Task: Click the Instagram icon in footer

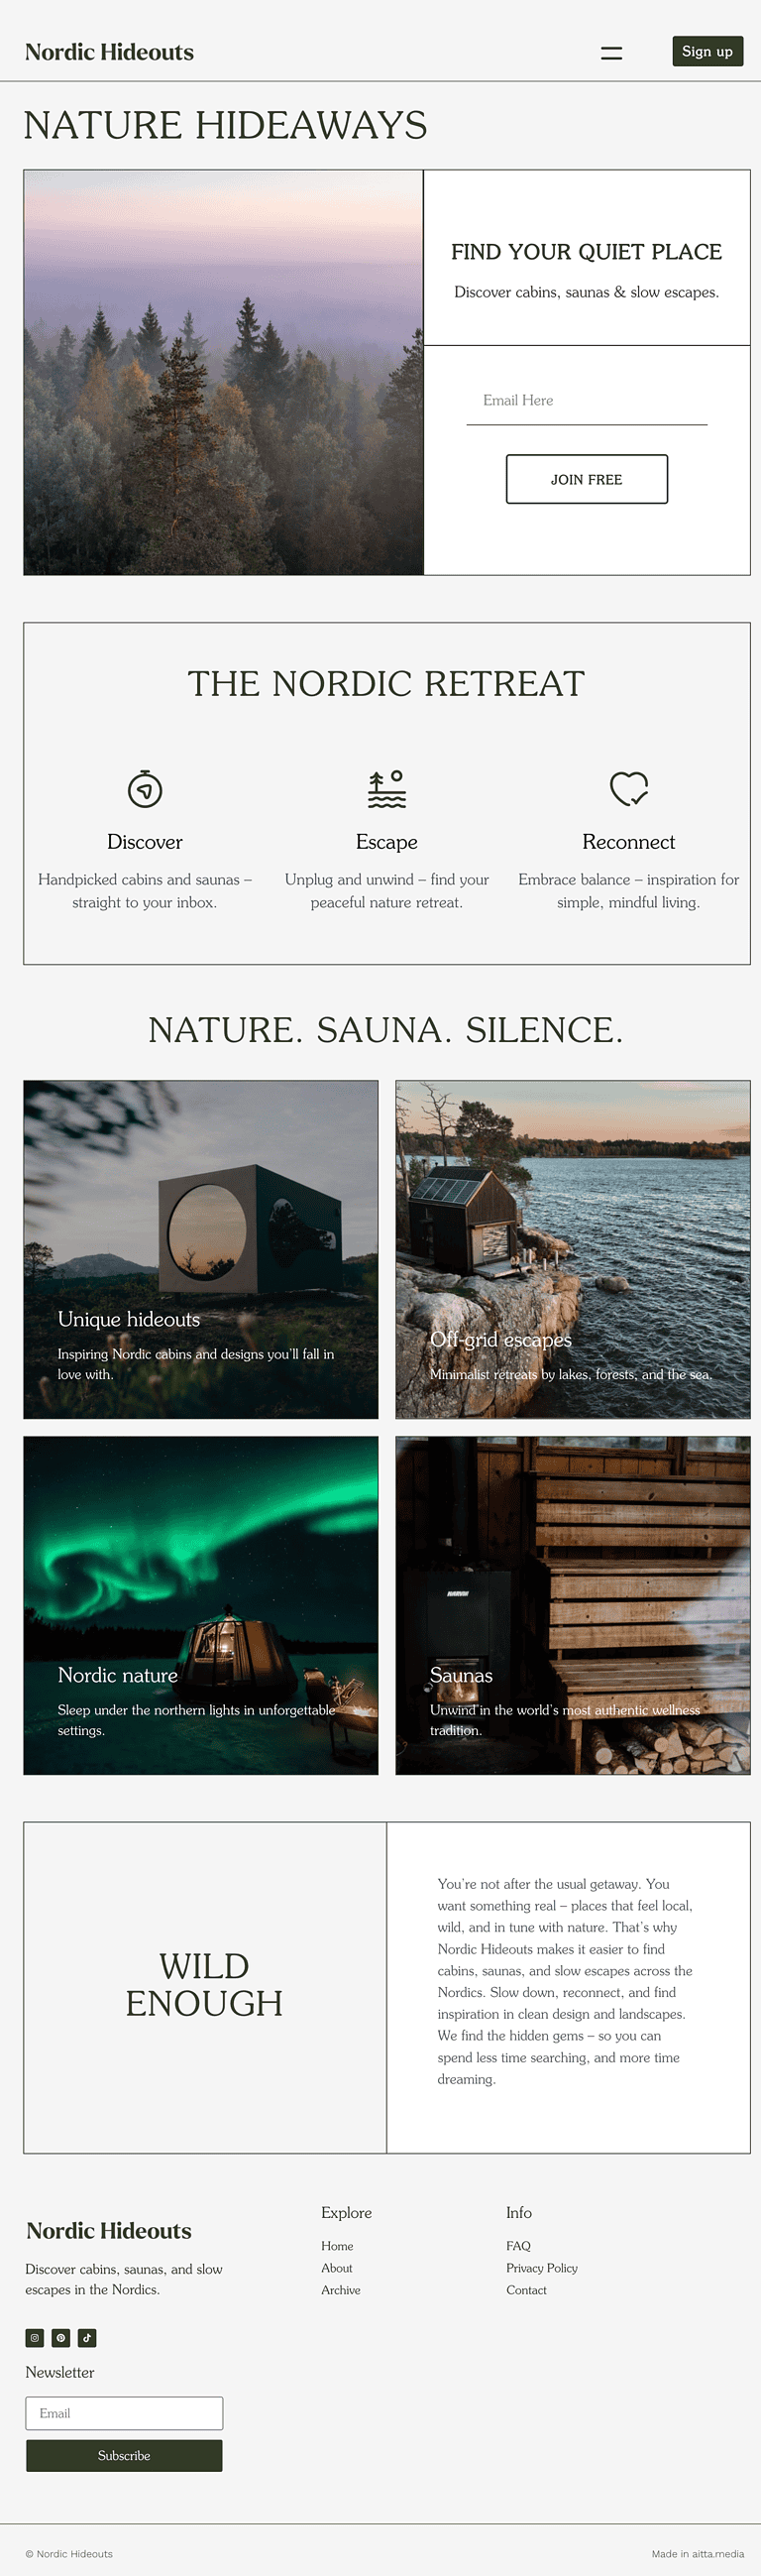Action: click(34, 2337)
